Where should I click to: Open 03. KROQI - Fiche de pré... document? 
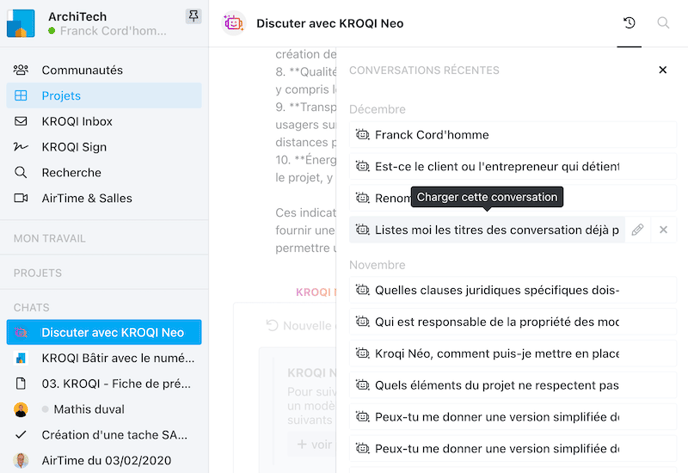click(104, 383)
